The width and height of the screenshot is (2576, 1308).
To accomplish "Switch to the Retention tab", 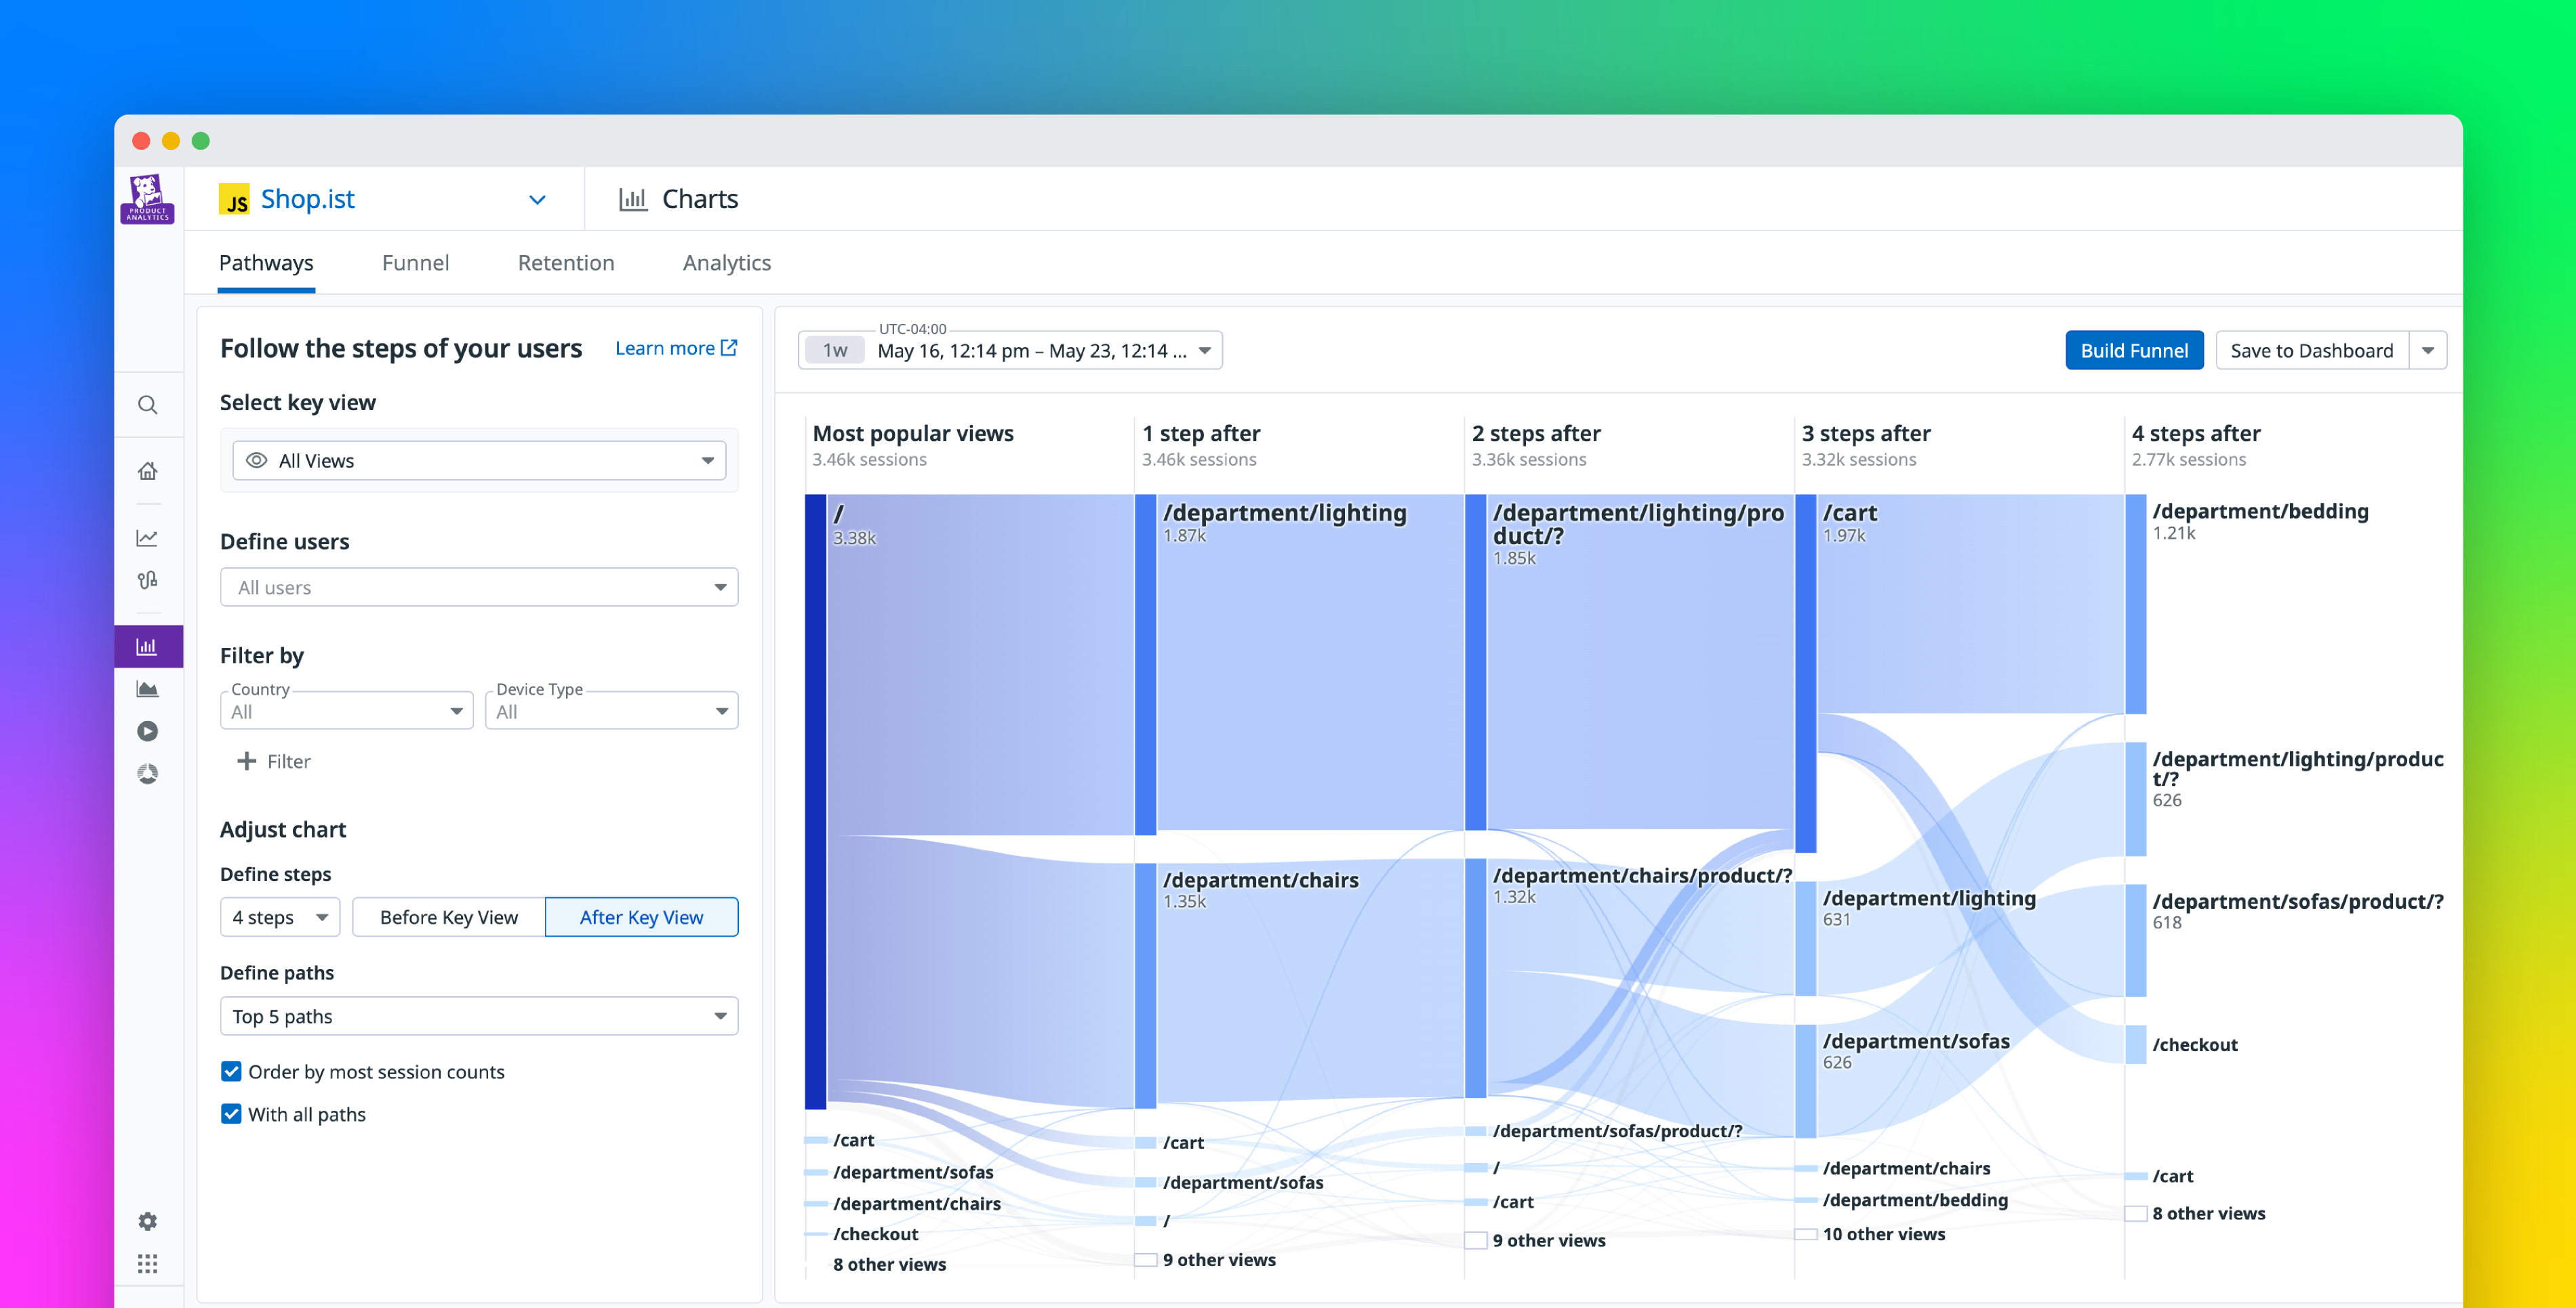I will (x=565, y=262).
